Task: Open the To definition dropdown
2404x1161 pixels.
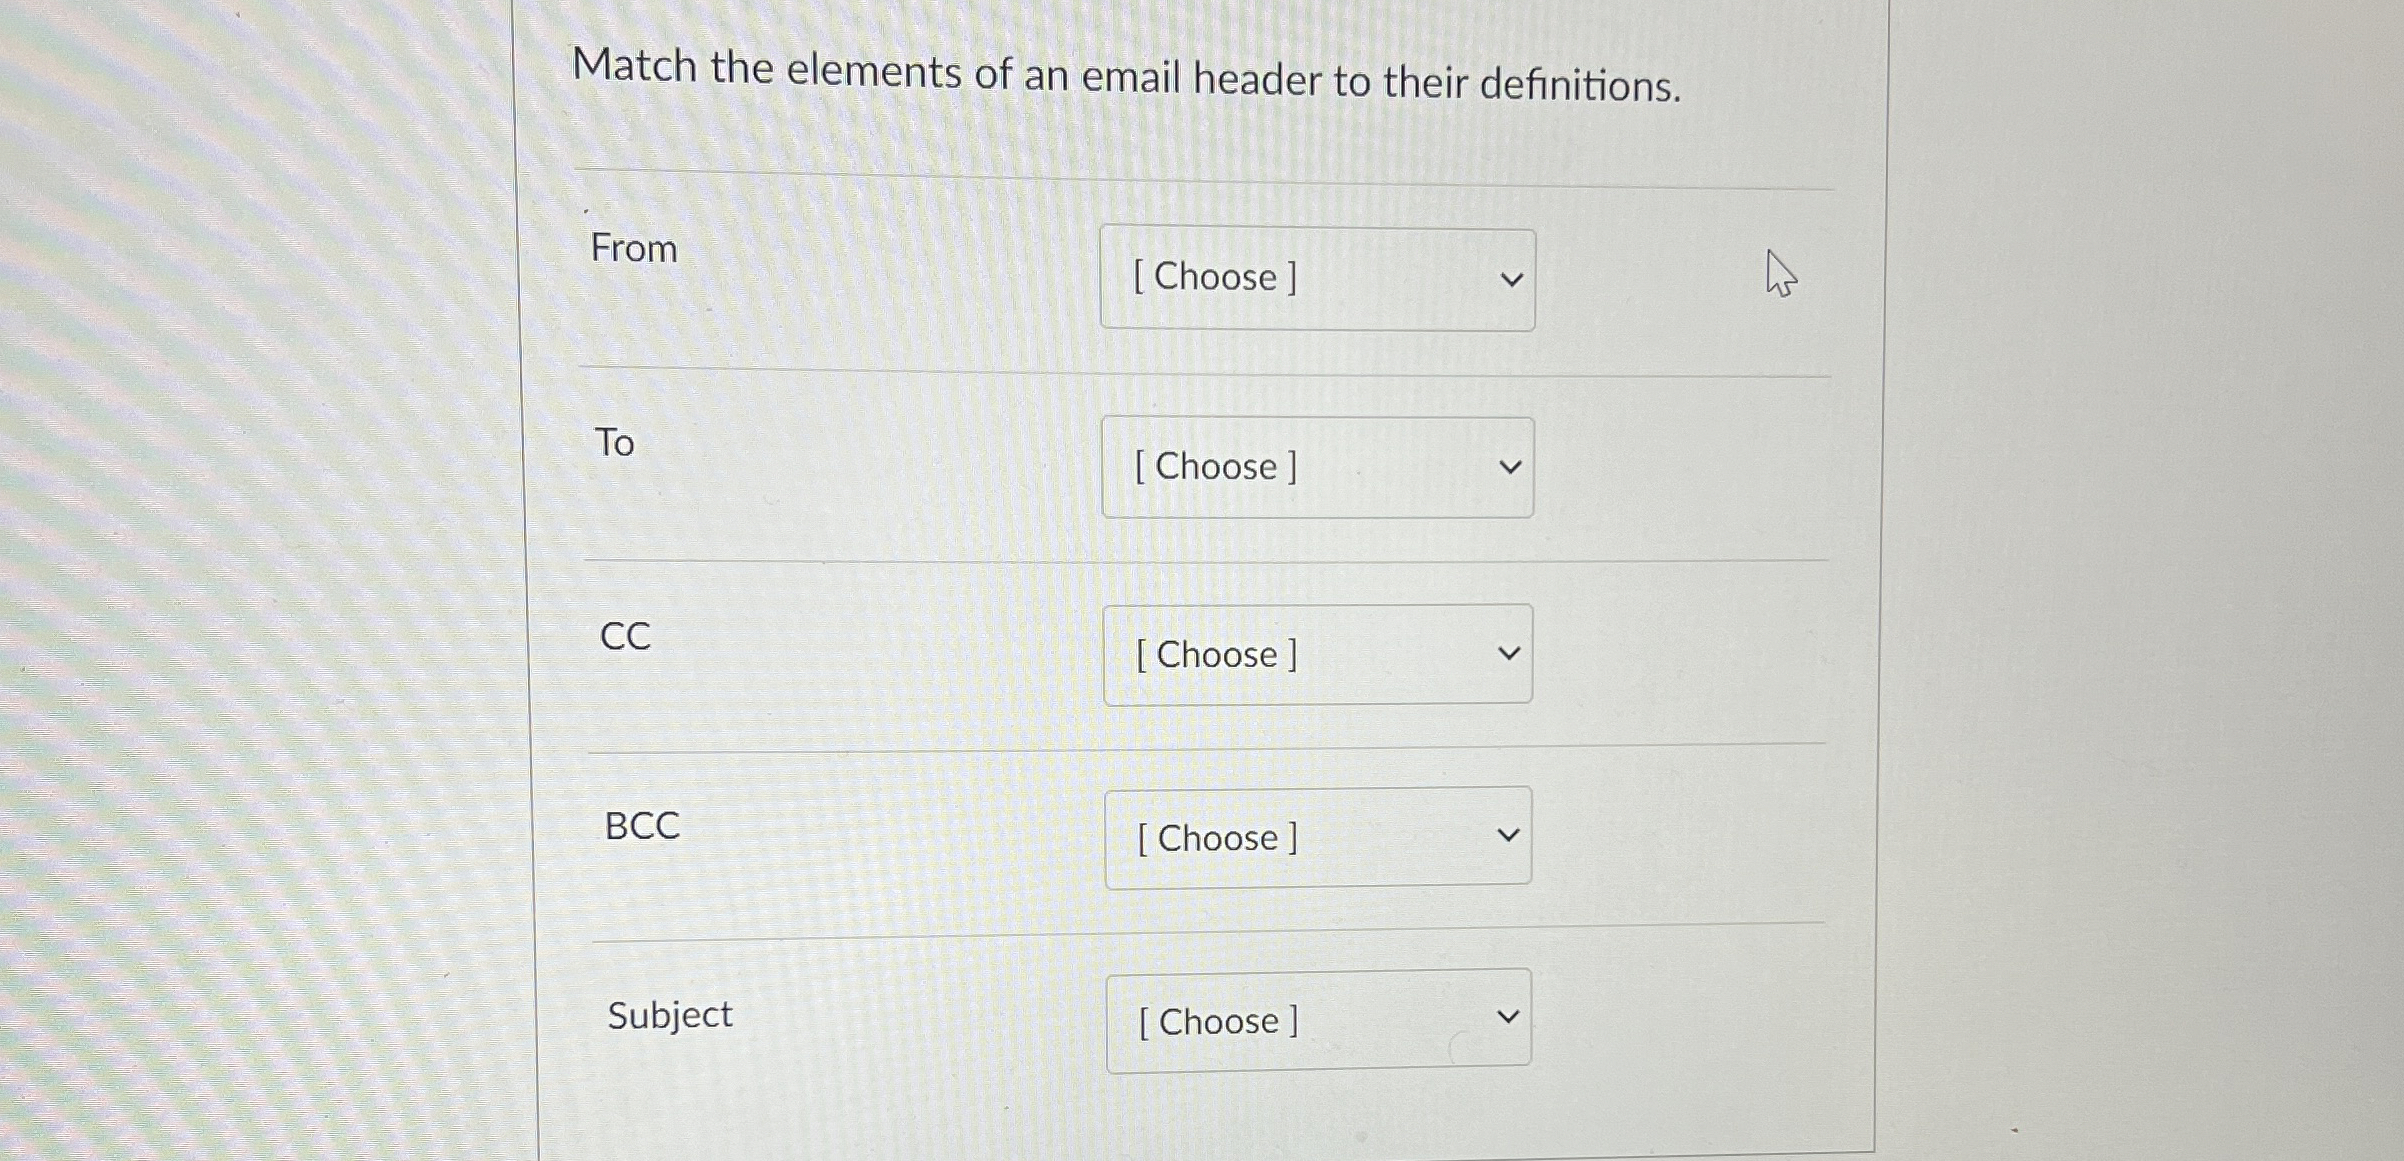Action: [1315, 466]
